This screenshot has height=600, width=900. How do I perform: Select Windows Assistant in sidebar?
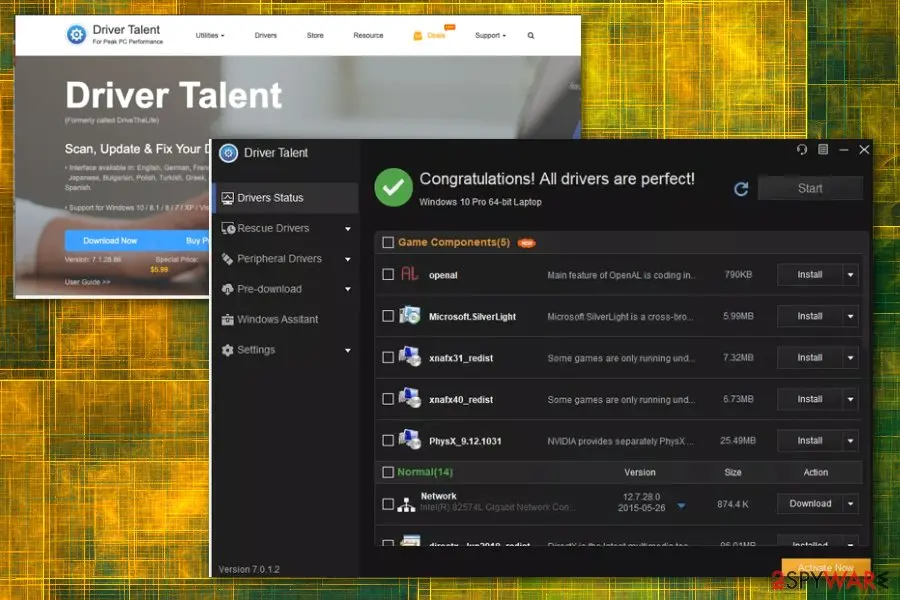pyautogui.click(x=286, y=320)
